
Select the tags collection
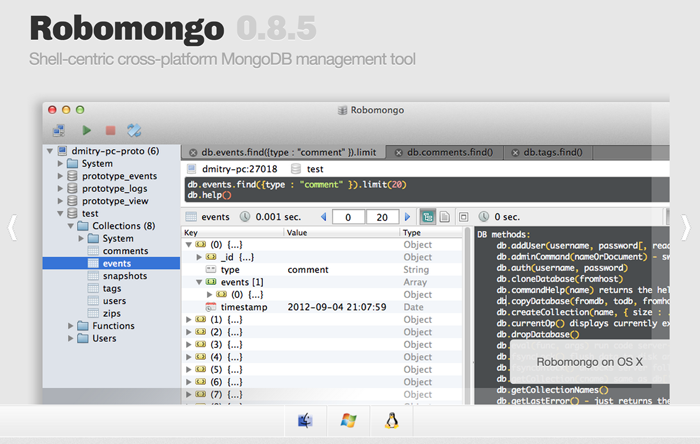(112, 288)
